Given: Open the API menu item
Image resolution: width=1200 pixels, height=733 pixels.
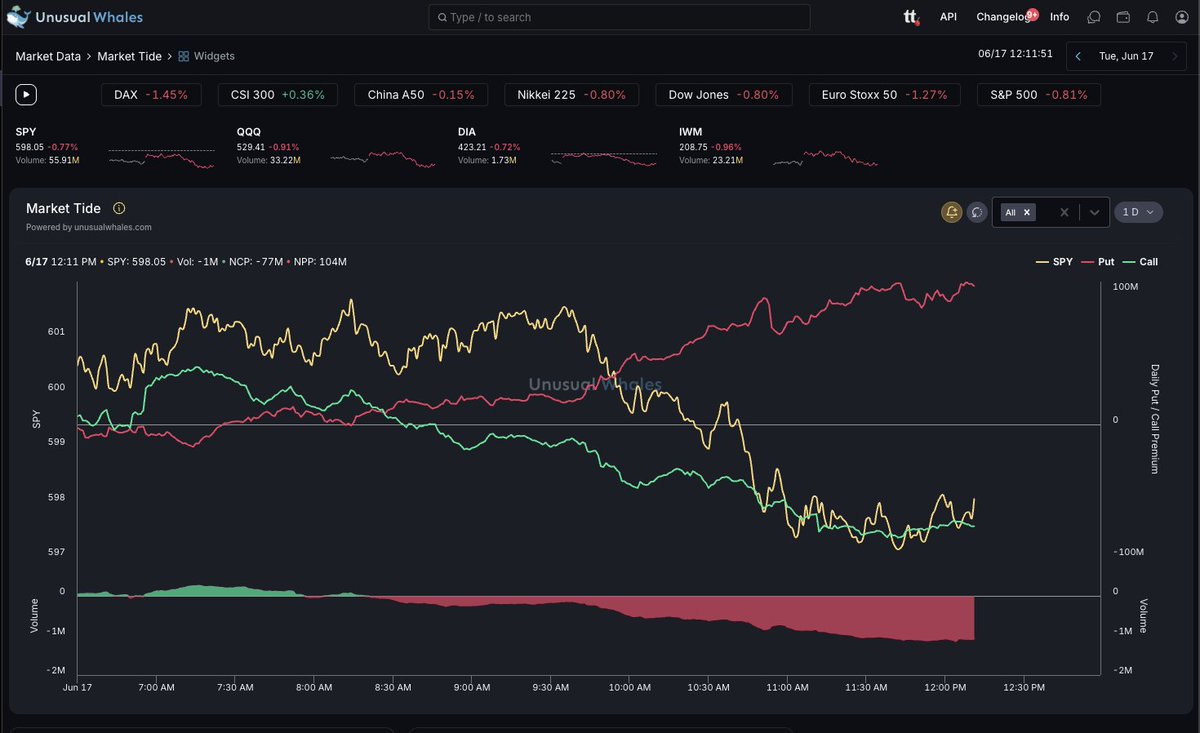Looking at the screenshot, I should (x=948, y=17).
